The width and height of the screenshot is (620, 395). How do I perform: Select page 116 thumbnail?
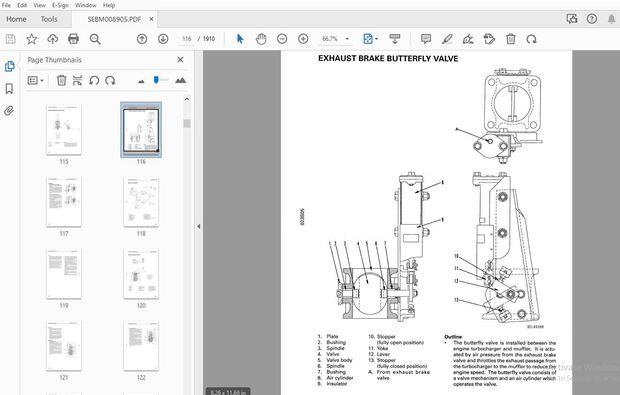pyautogui.click(x=141, y=130)
